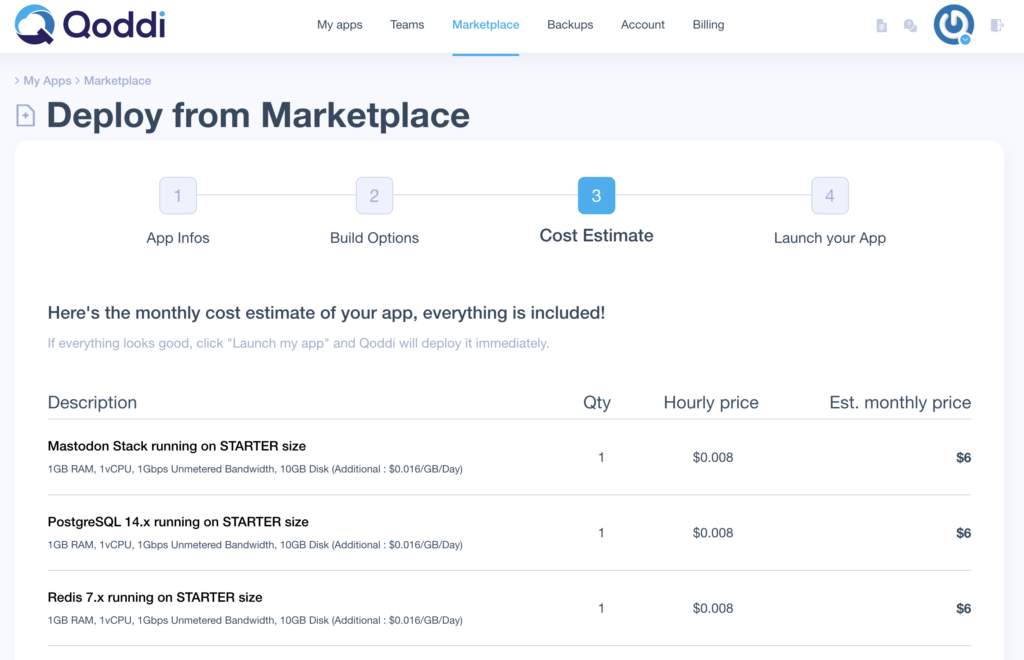
Task: Open the help chat bubbles icon
Action: 910,25
